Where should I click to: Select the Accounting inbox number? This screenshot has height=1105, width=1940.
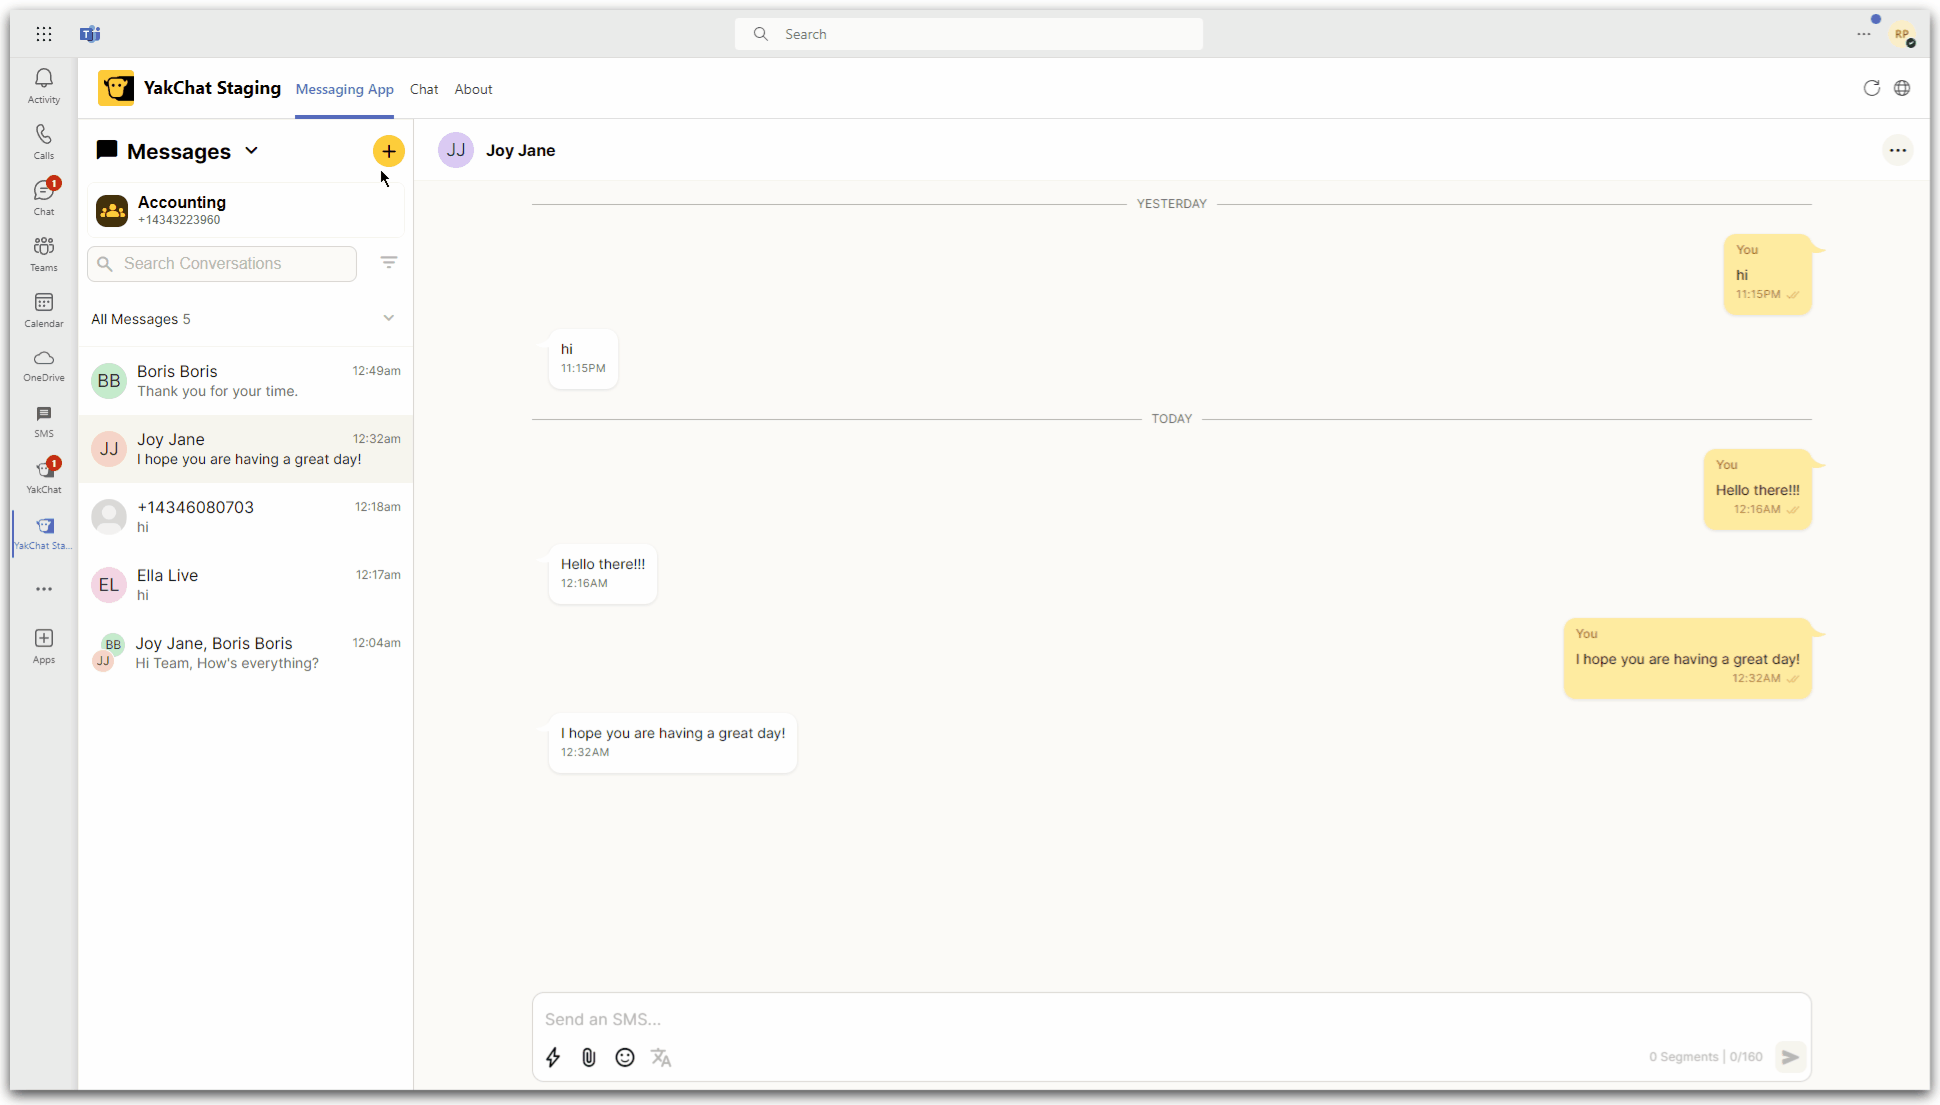246,210
